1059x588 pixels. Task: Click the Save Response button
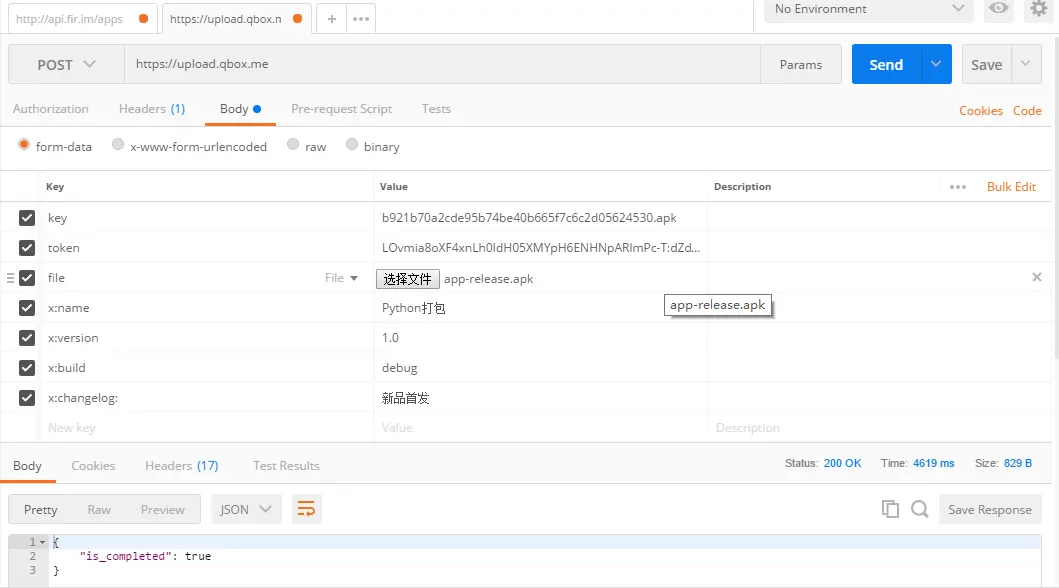tap(990, 510)
